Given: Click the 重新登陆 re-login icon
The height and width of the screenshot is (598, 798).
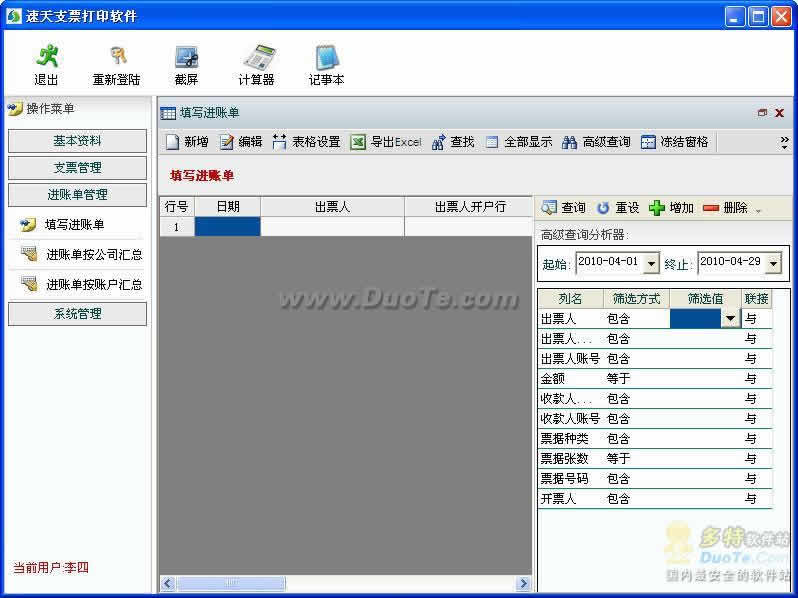Looking at the screenshot, I should pos(117,65).
